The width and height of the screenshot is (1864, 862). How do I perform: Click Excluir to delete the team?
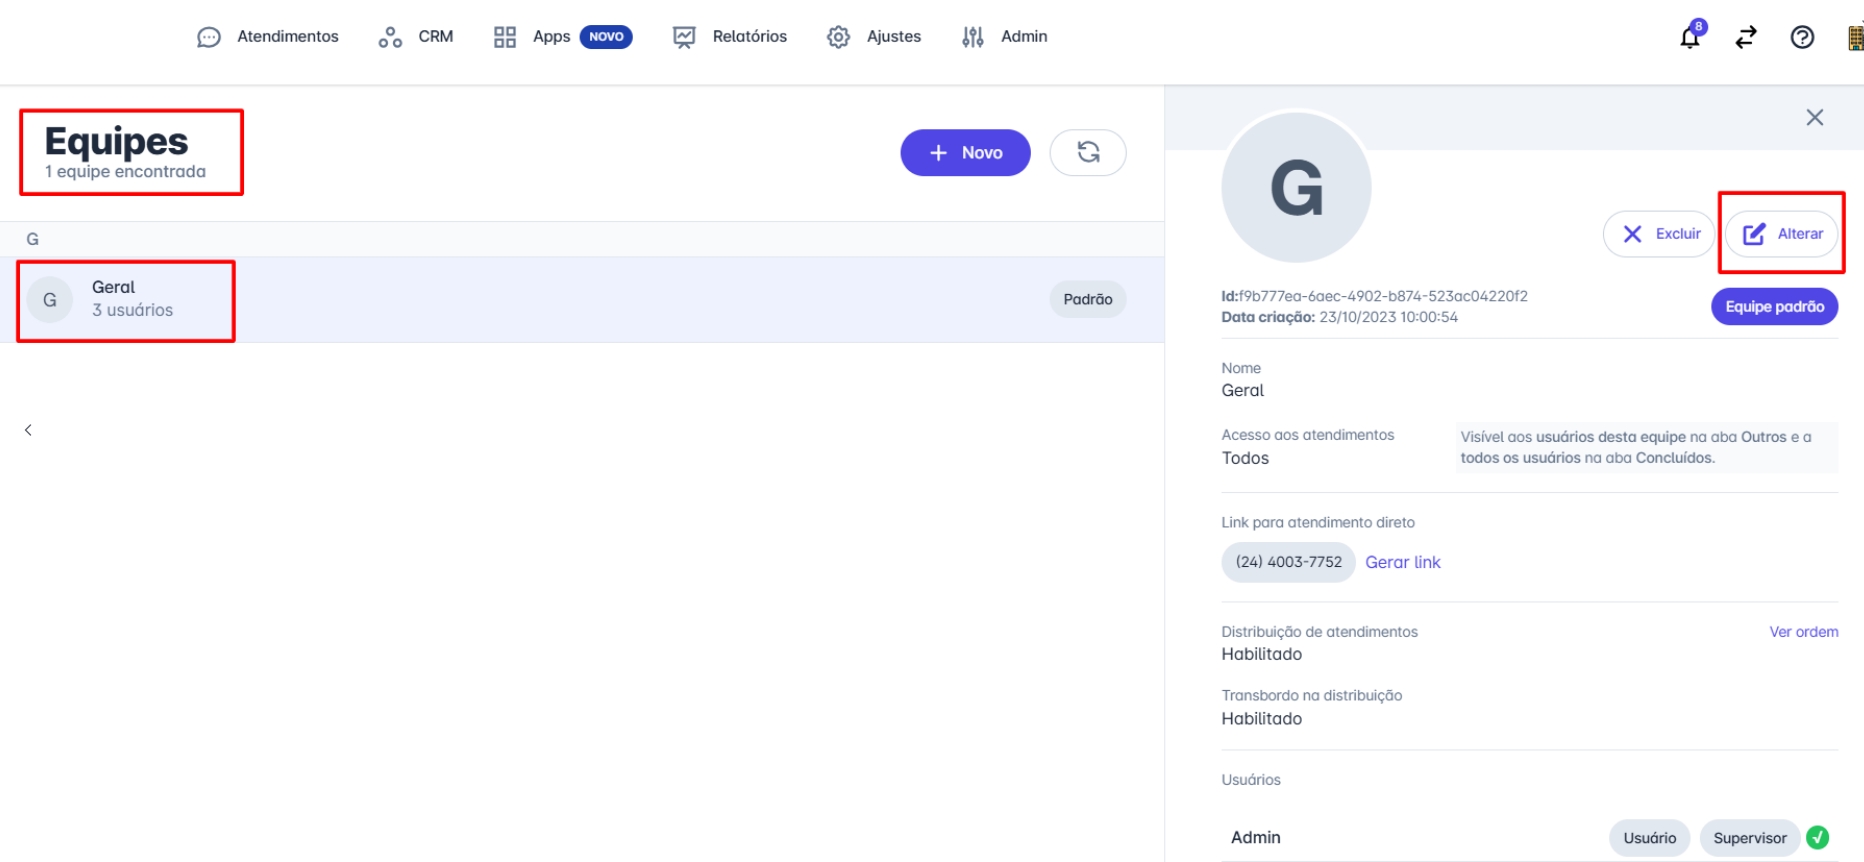point(1659,233)
